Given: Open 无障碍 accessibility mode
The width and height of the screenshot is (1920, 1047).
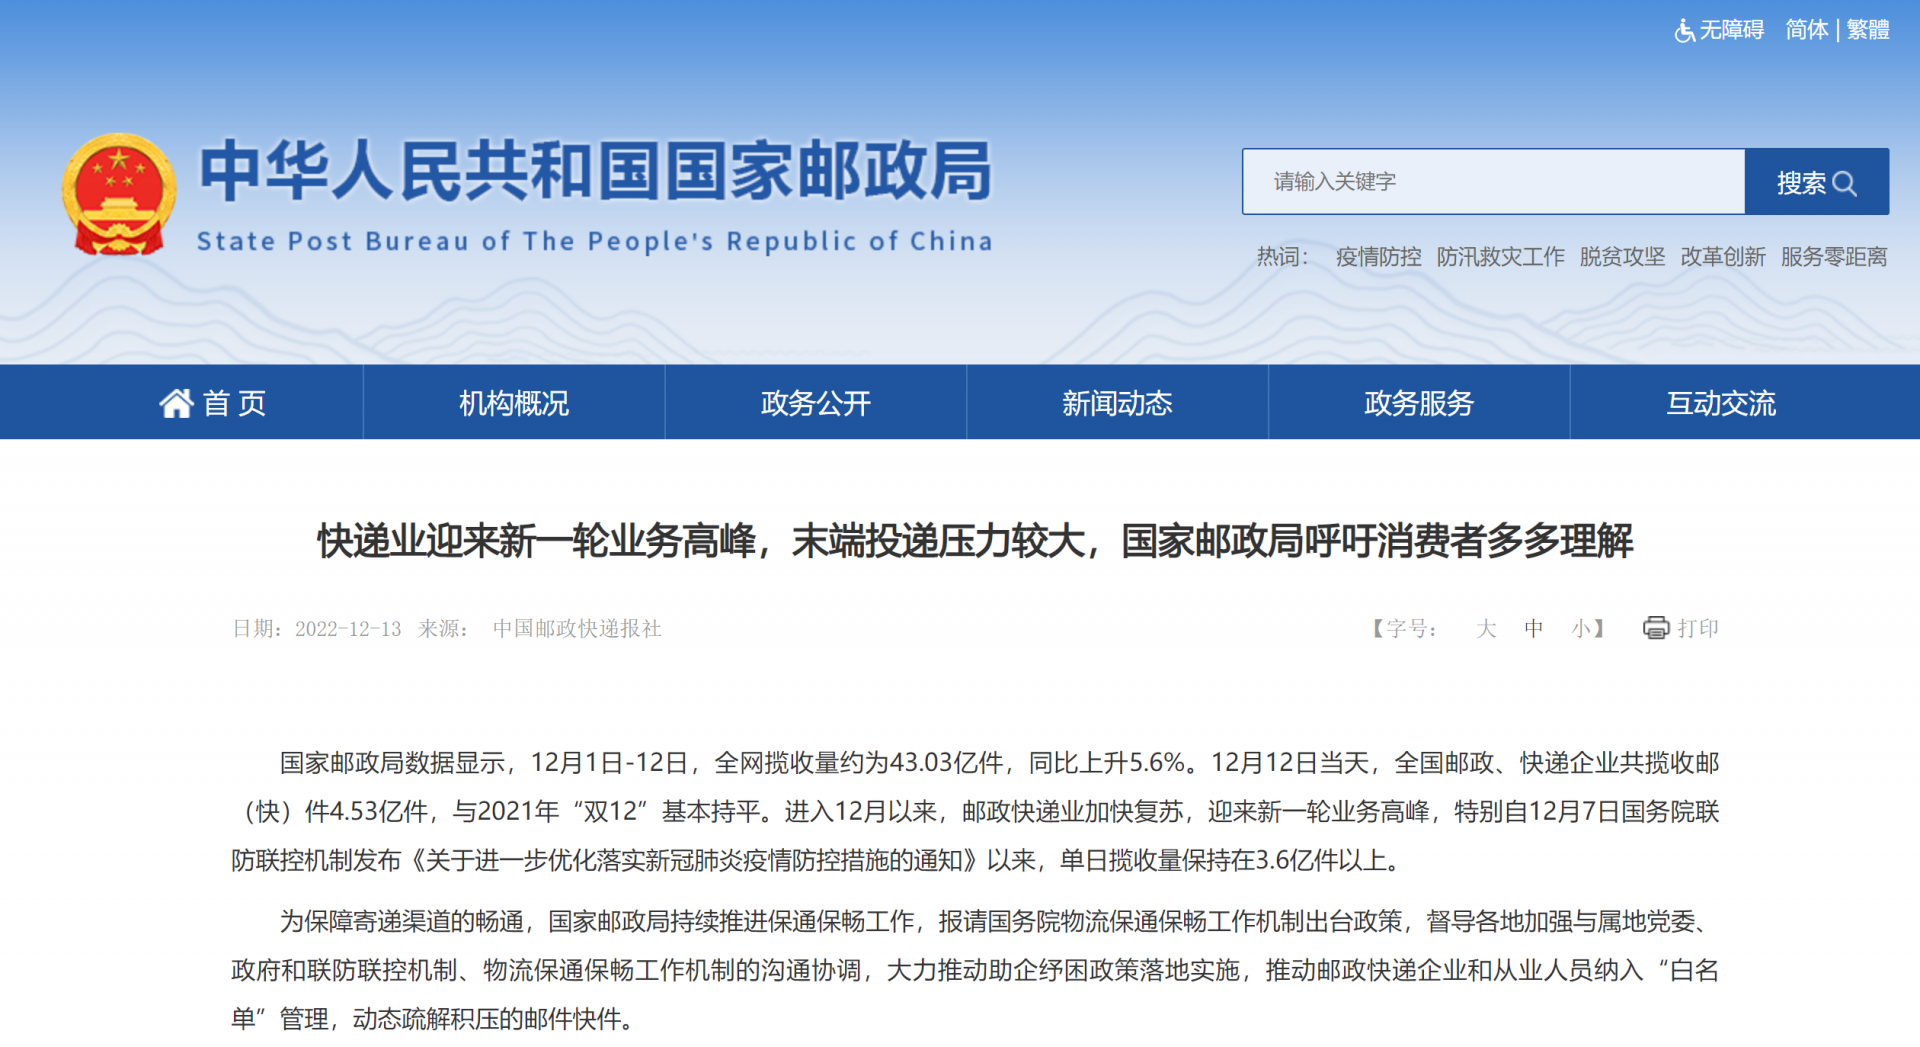Looking at the screenshot, I should pyautogui.click(x=1732, y=30).
